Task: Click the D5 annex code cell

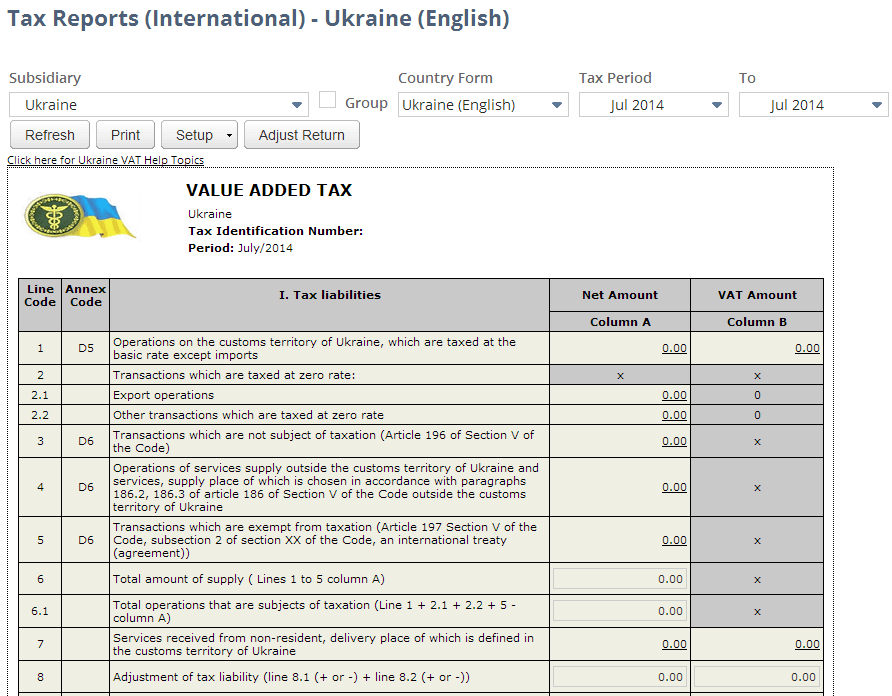Action: (86, 348)
